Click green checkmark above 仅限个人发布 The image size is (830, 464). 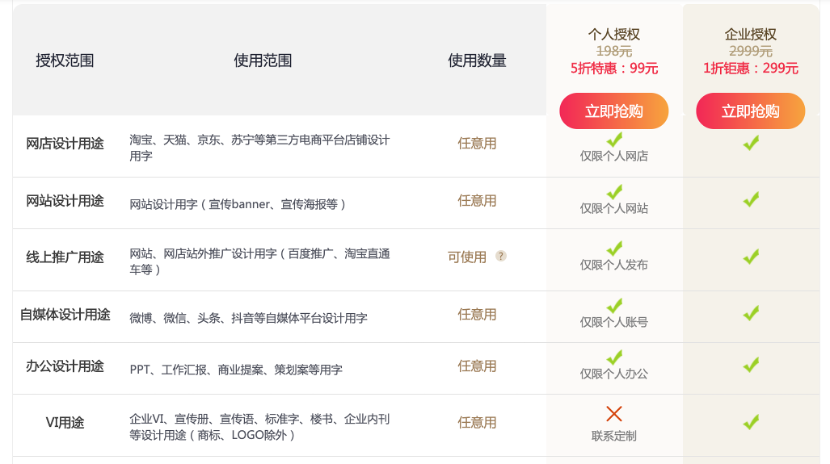[x=614, y=248]
